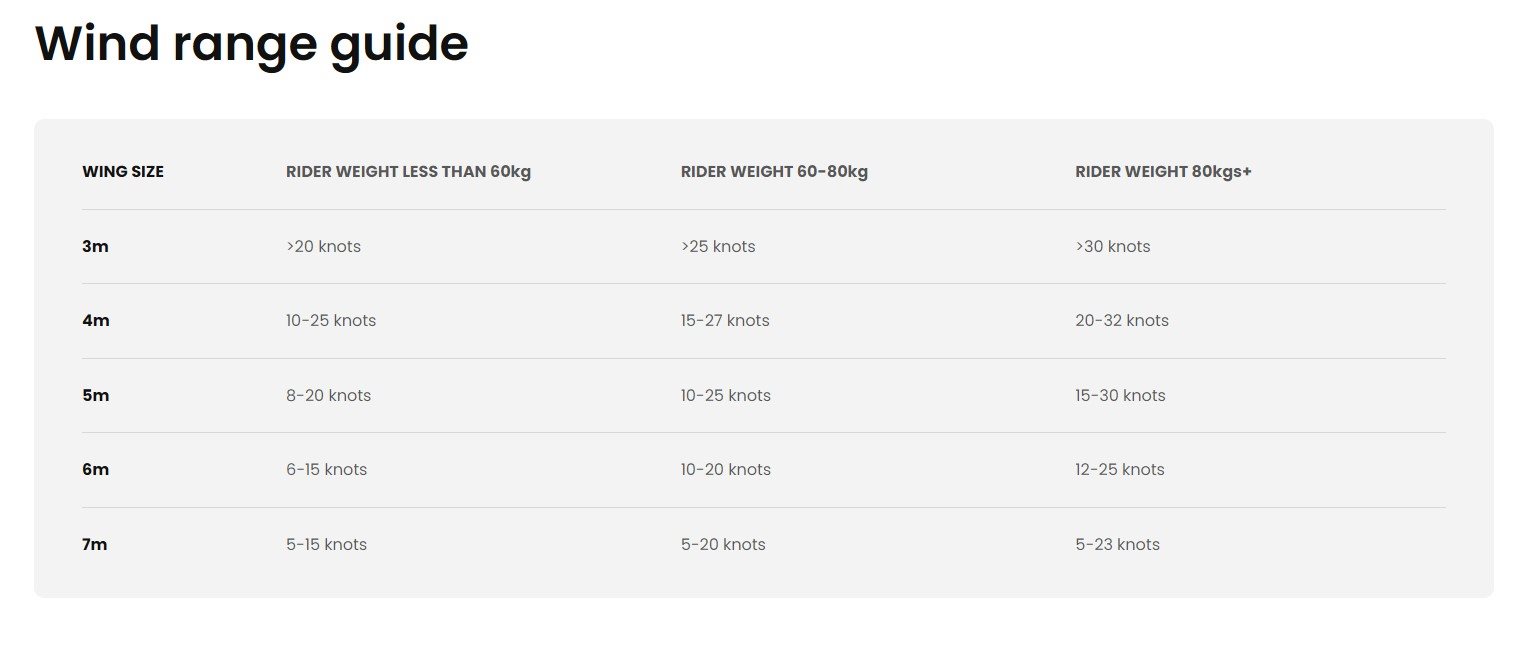Click the 12-25 knots cell

tap(1120, 470)
